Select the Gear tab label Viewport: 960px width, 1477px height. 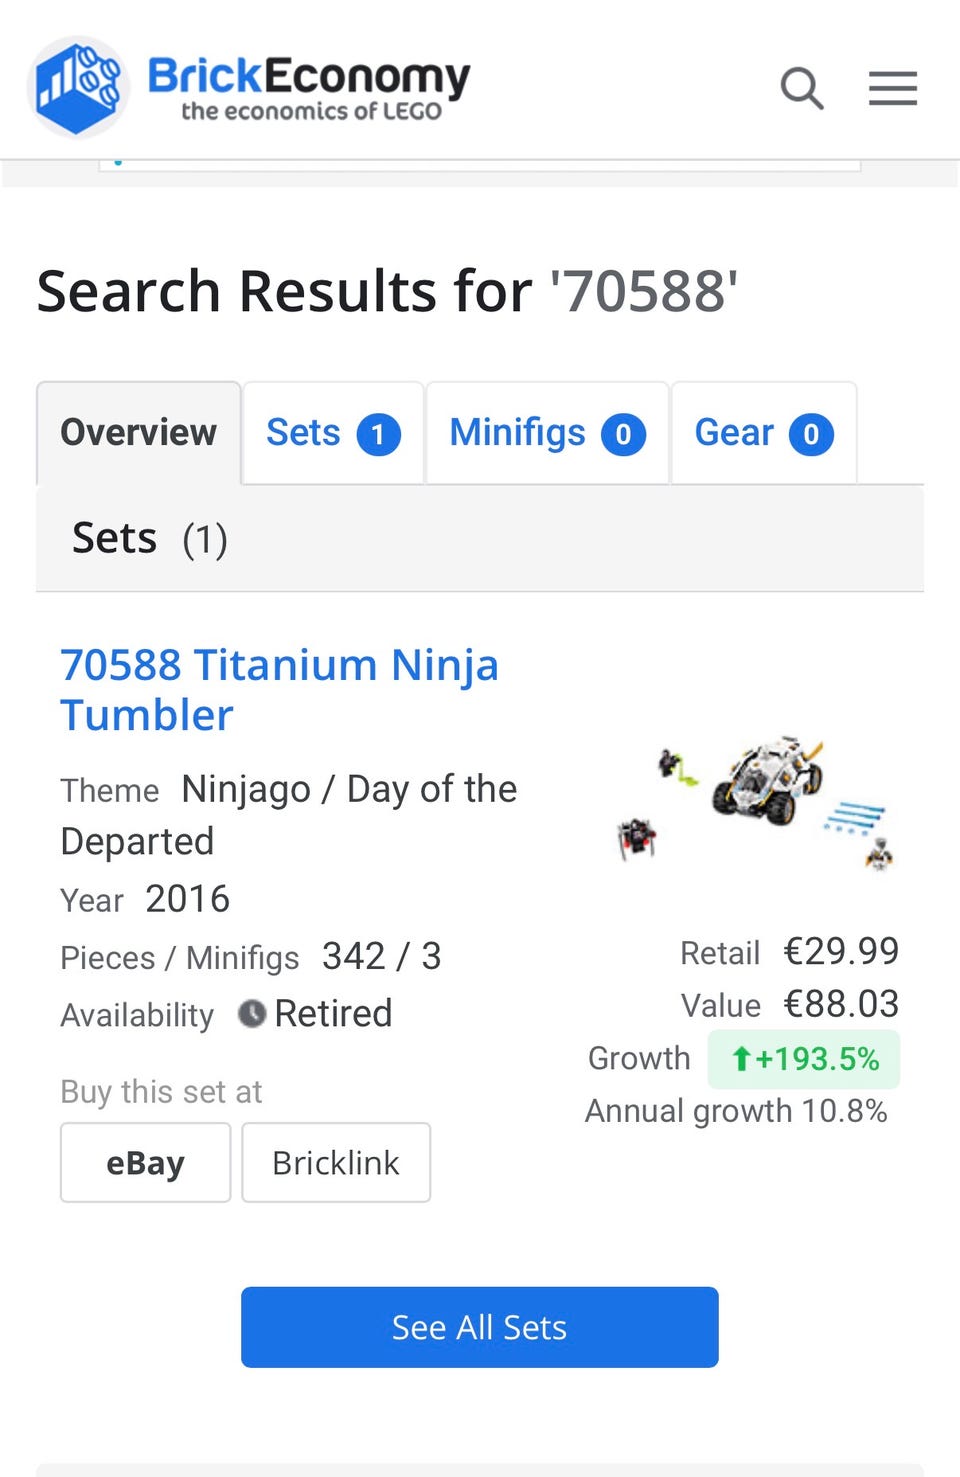(734, 433)
